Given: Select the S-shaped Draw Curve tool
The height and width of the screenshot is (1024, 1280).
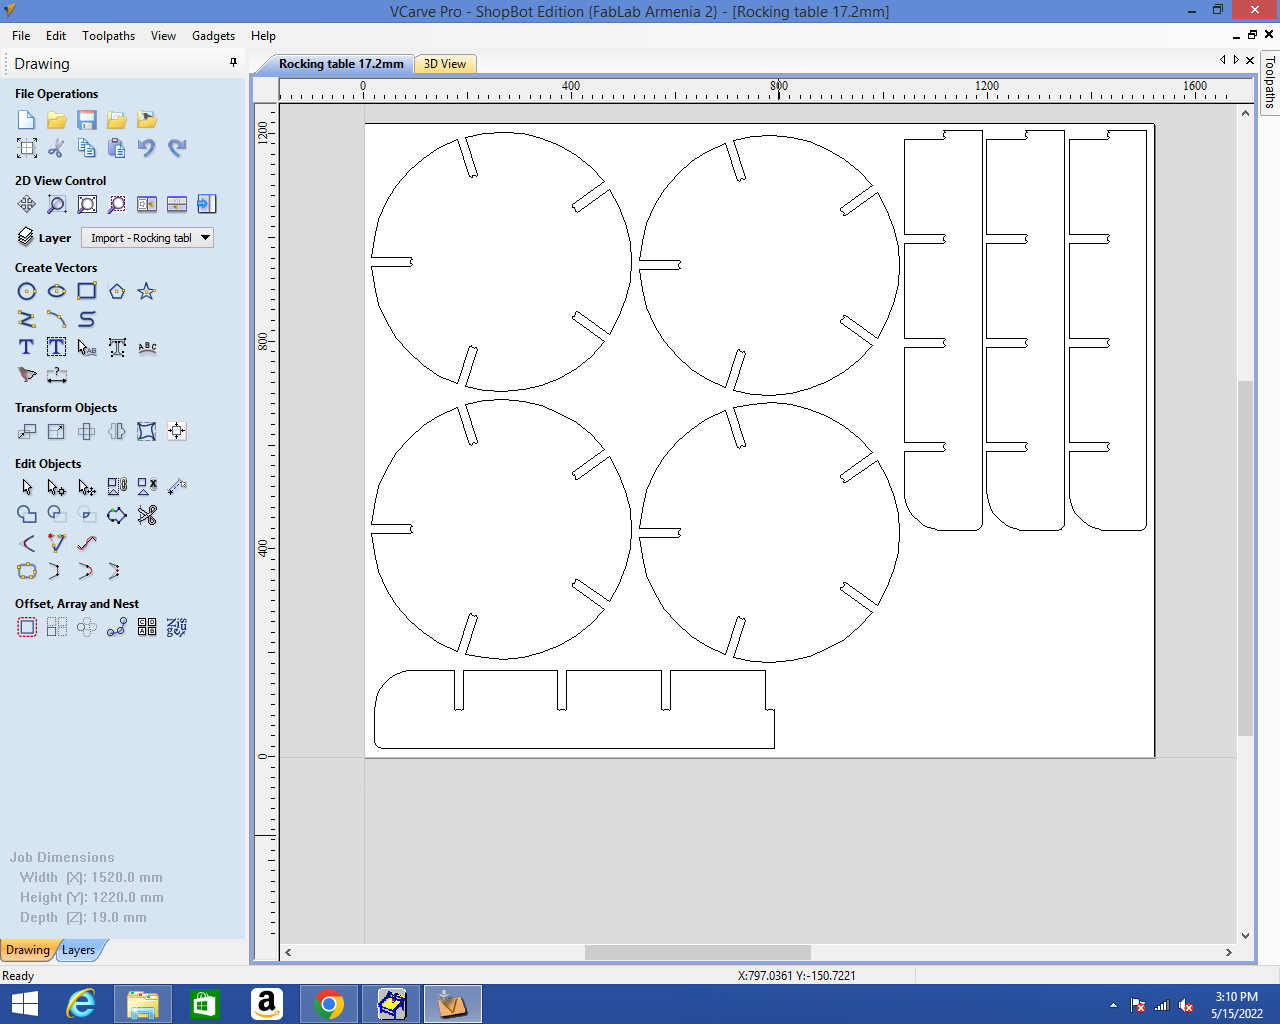Looking at the screenshot, I should pos(87,319).
